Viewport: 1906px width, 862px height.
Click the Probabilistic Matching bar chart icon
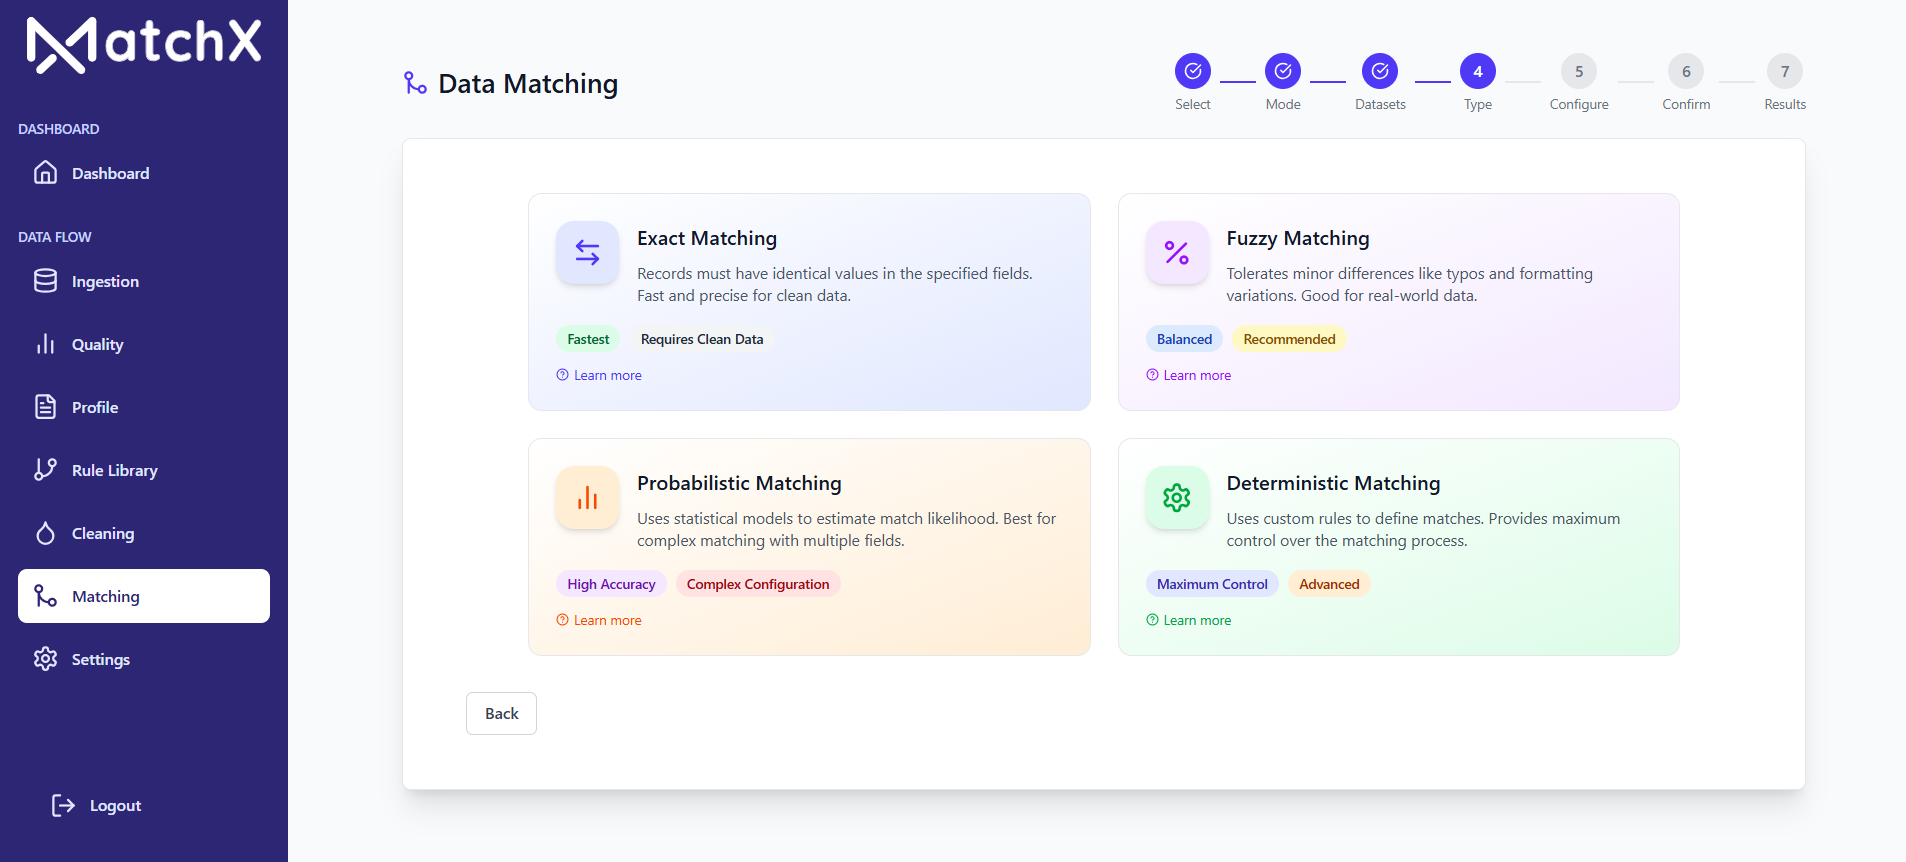[x=587, y=498]
